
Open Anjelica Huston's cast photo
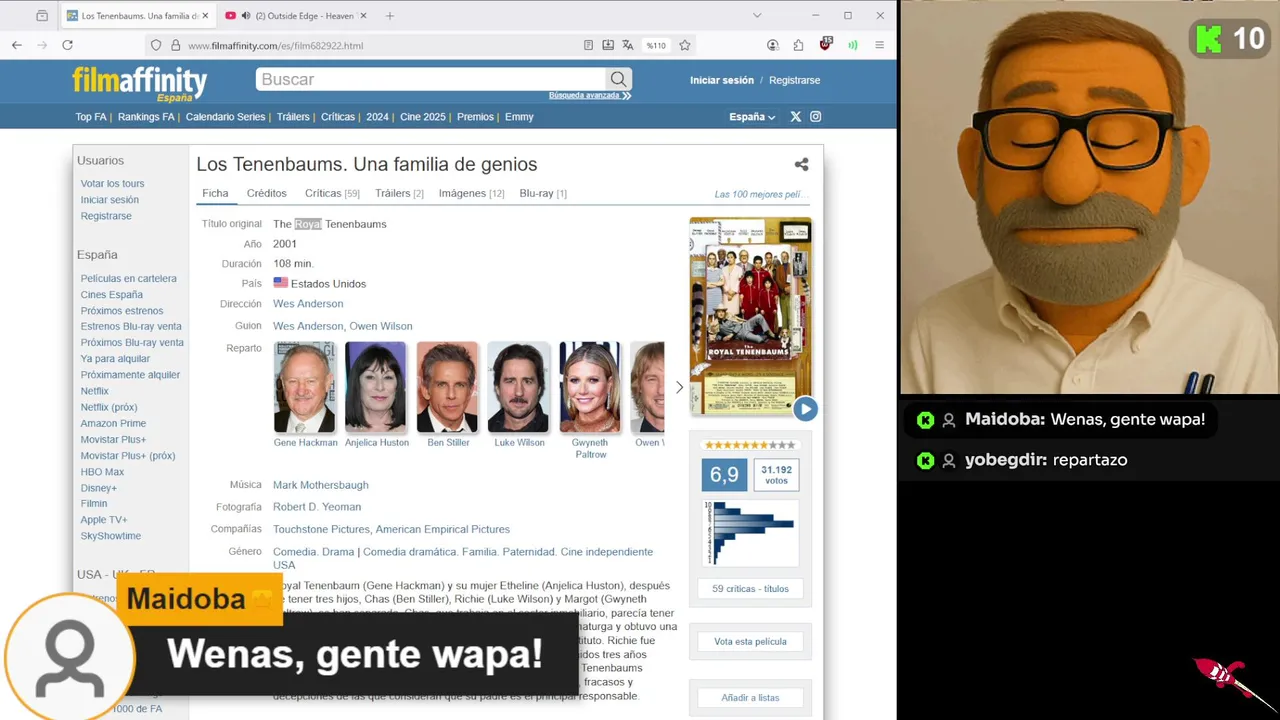pos(376,387)
